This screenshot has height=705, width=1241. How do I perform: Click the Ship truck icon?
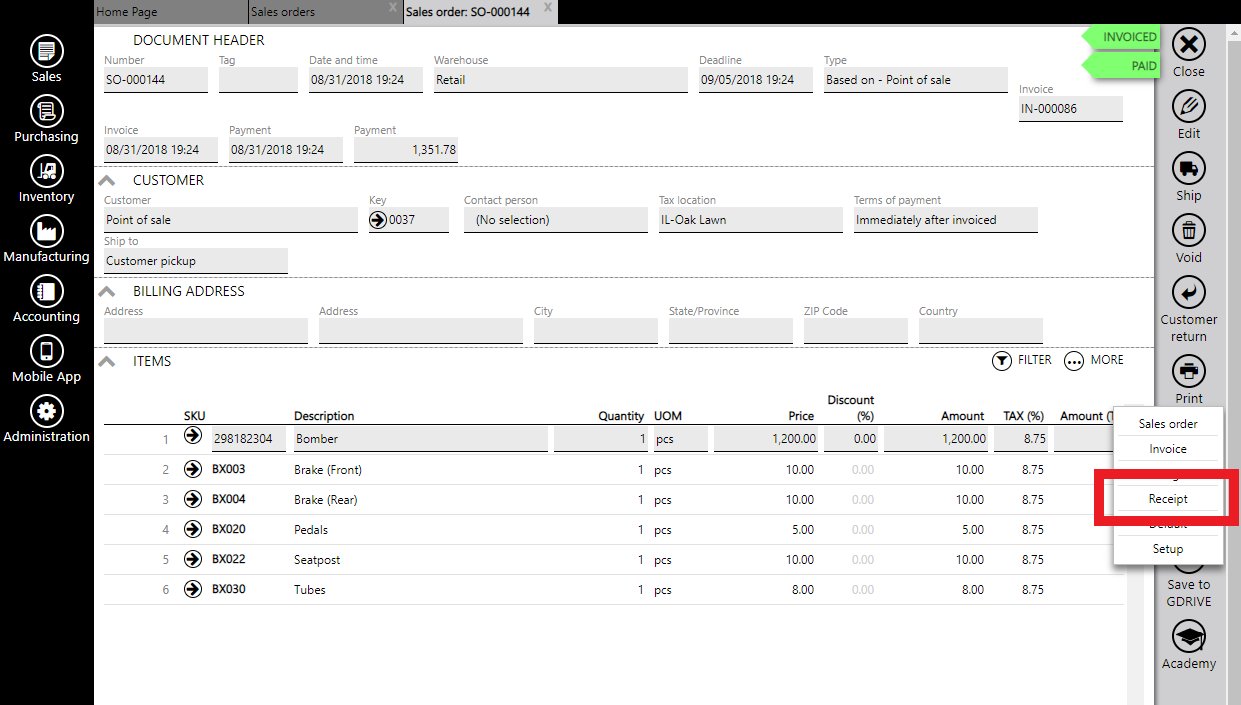[x=1188, y=169]
